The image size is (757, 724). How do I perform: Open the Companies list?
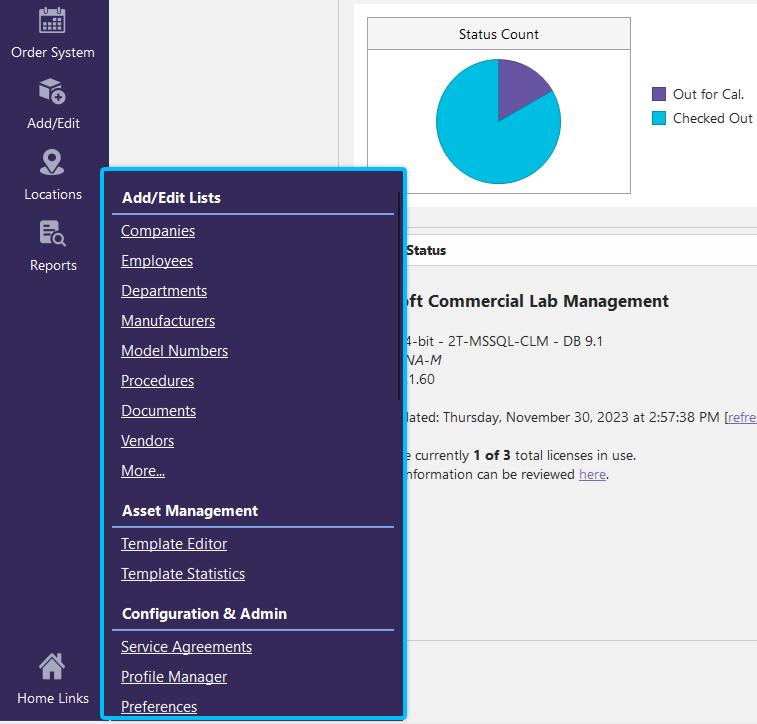tap(158, 231)
